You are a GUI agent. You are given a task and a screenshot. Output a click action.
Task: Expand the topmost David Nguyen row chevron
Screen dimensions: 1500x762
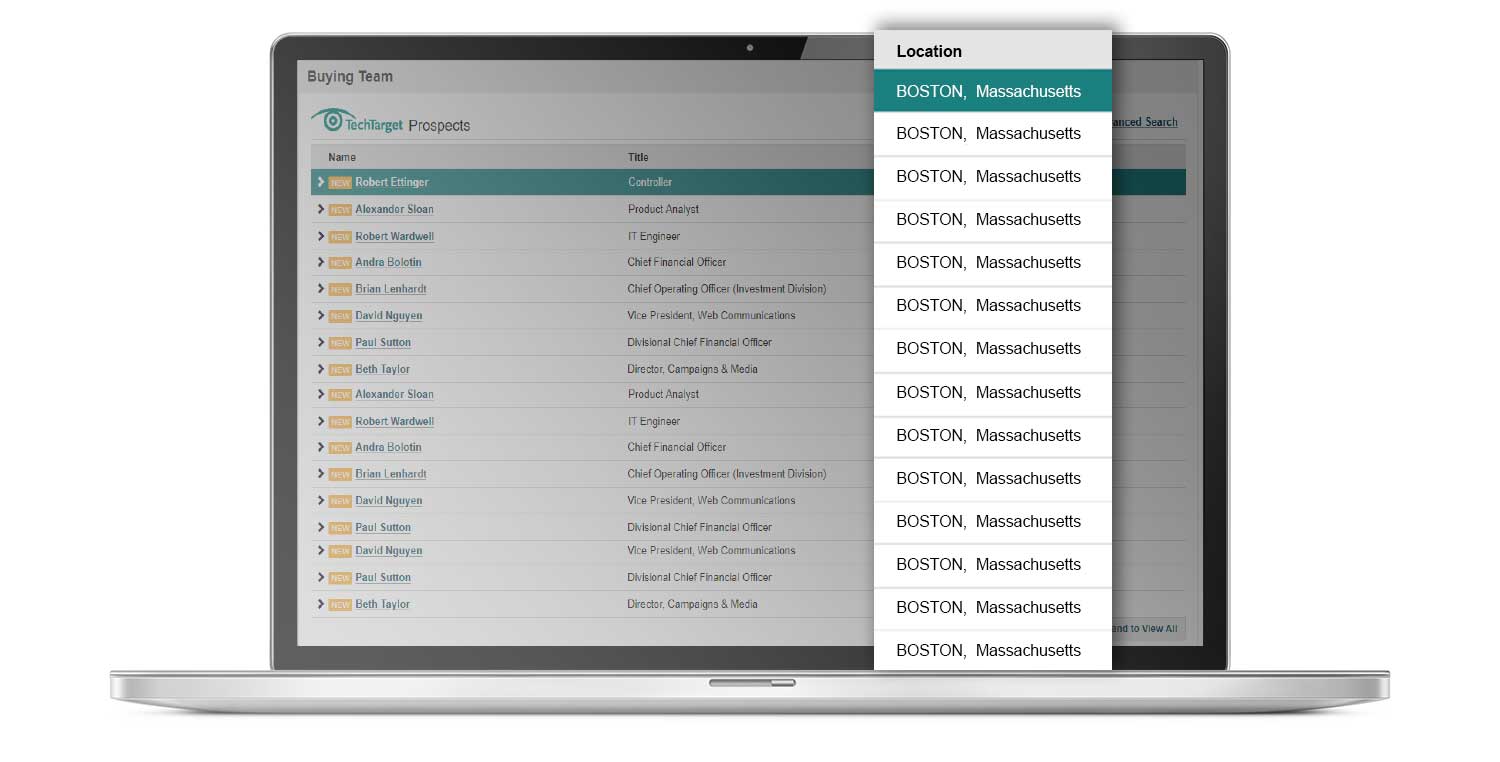(321, 315)
